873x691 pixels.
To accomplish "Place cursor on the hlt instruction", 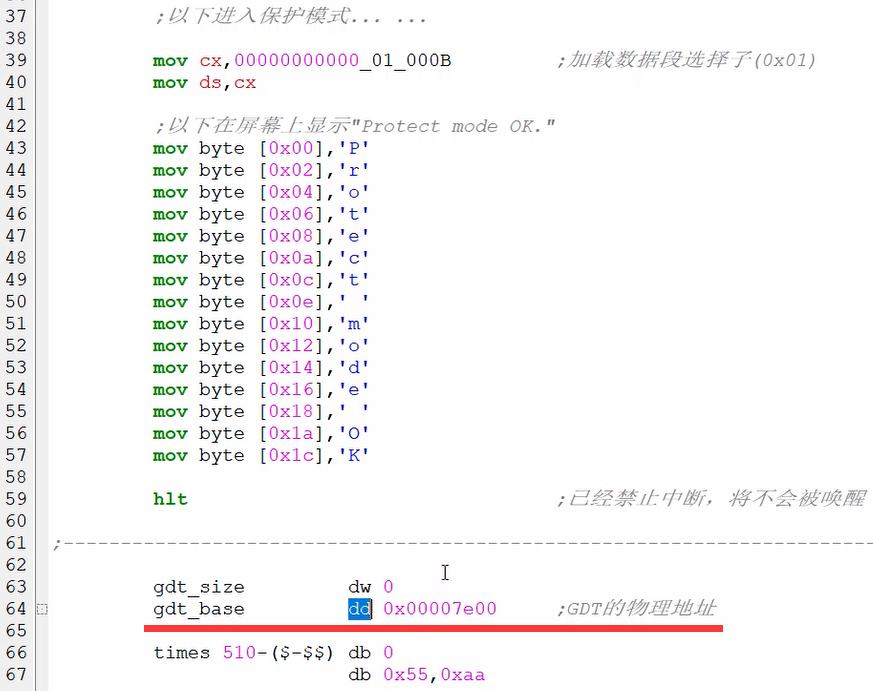I will [x=169, y=499].
